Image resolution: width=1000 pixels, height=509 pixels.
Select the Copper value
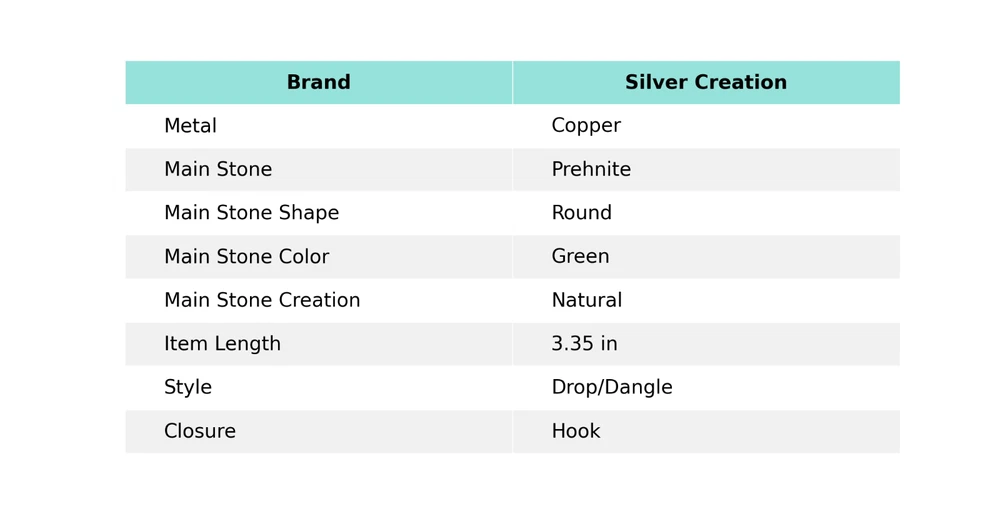tap(585, 126)
